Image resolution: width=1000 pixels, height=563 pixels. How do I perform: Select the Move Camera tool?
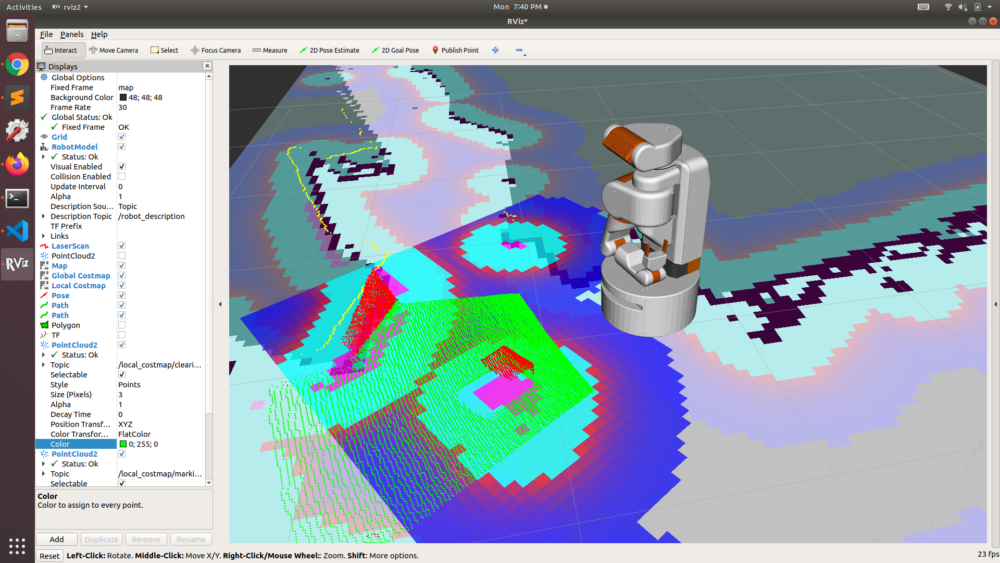(113, 50)
